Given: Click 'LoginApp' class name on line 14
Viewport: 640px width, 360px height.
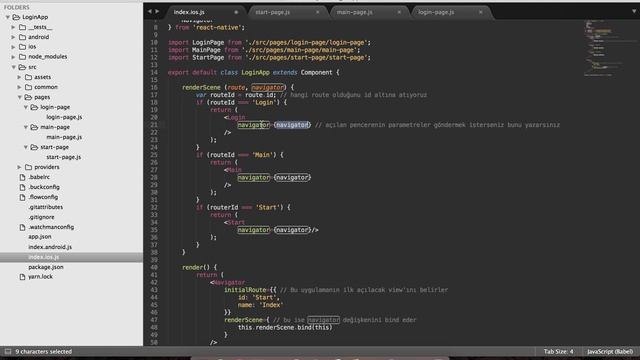Looking at the screenshot, I should coord(255,73).
